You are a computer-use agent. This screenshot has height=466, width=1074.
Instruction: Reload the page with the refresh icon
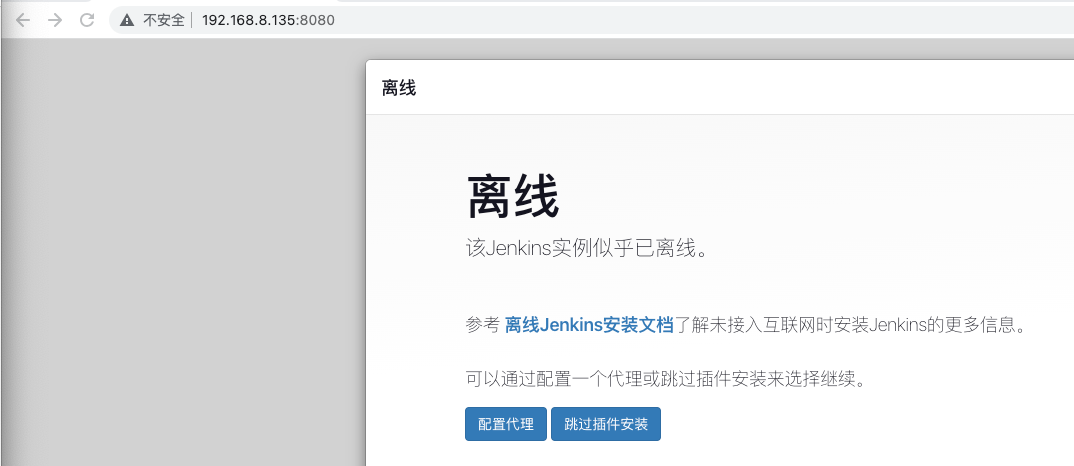[87, 20]
